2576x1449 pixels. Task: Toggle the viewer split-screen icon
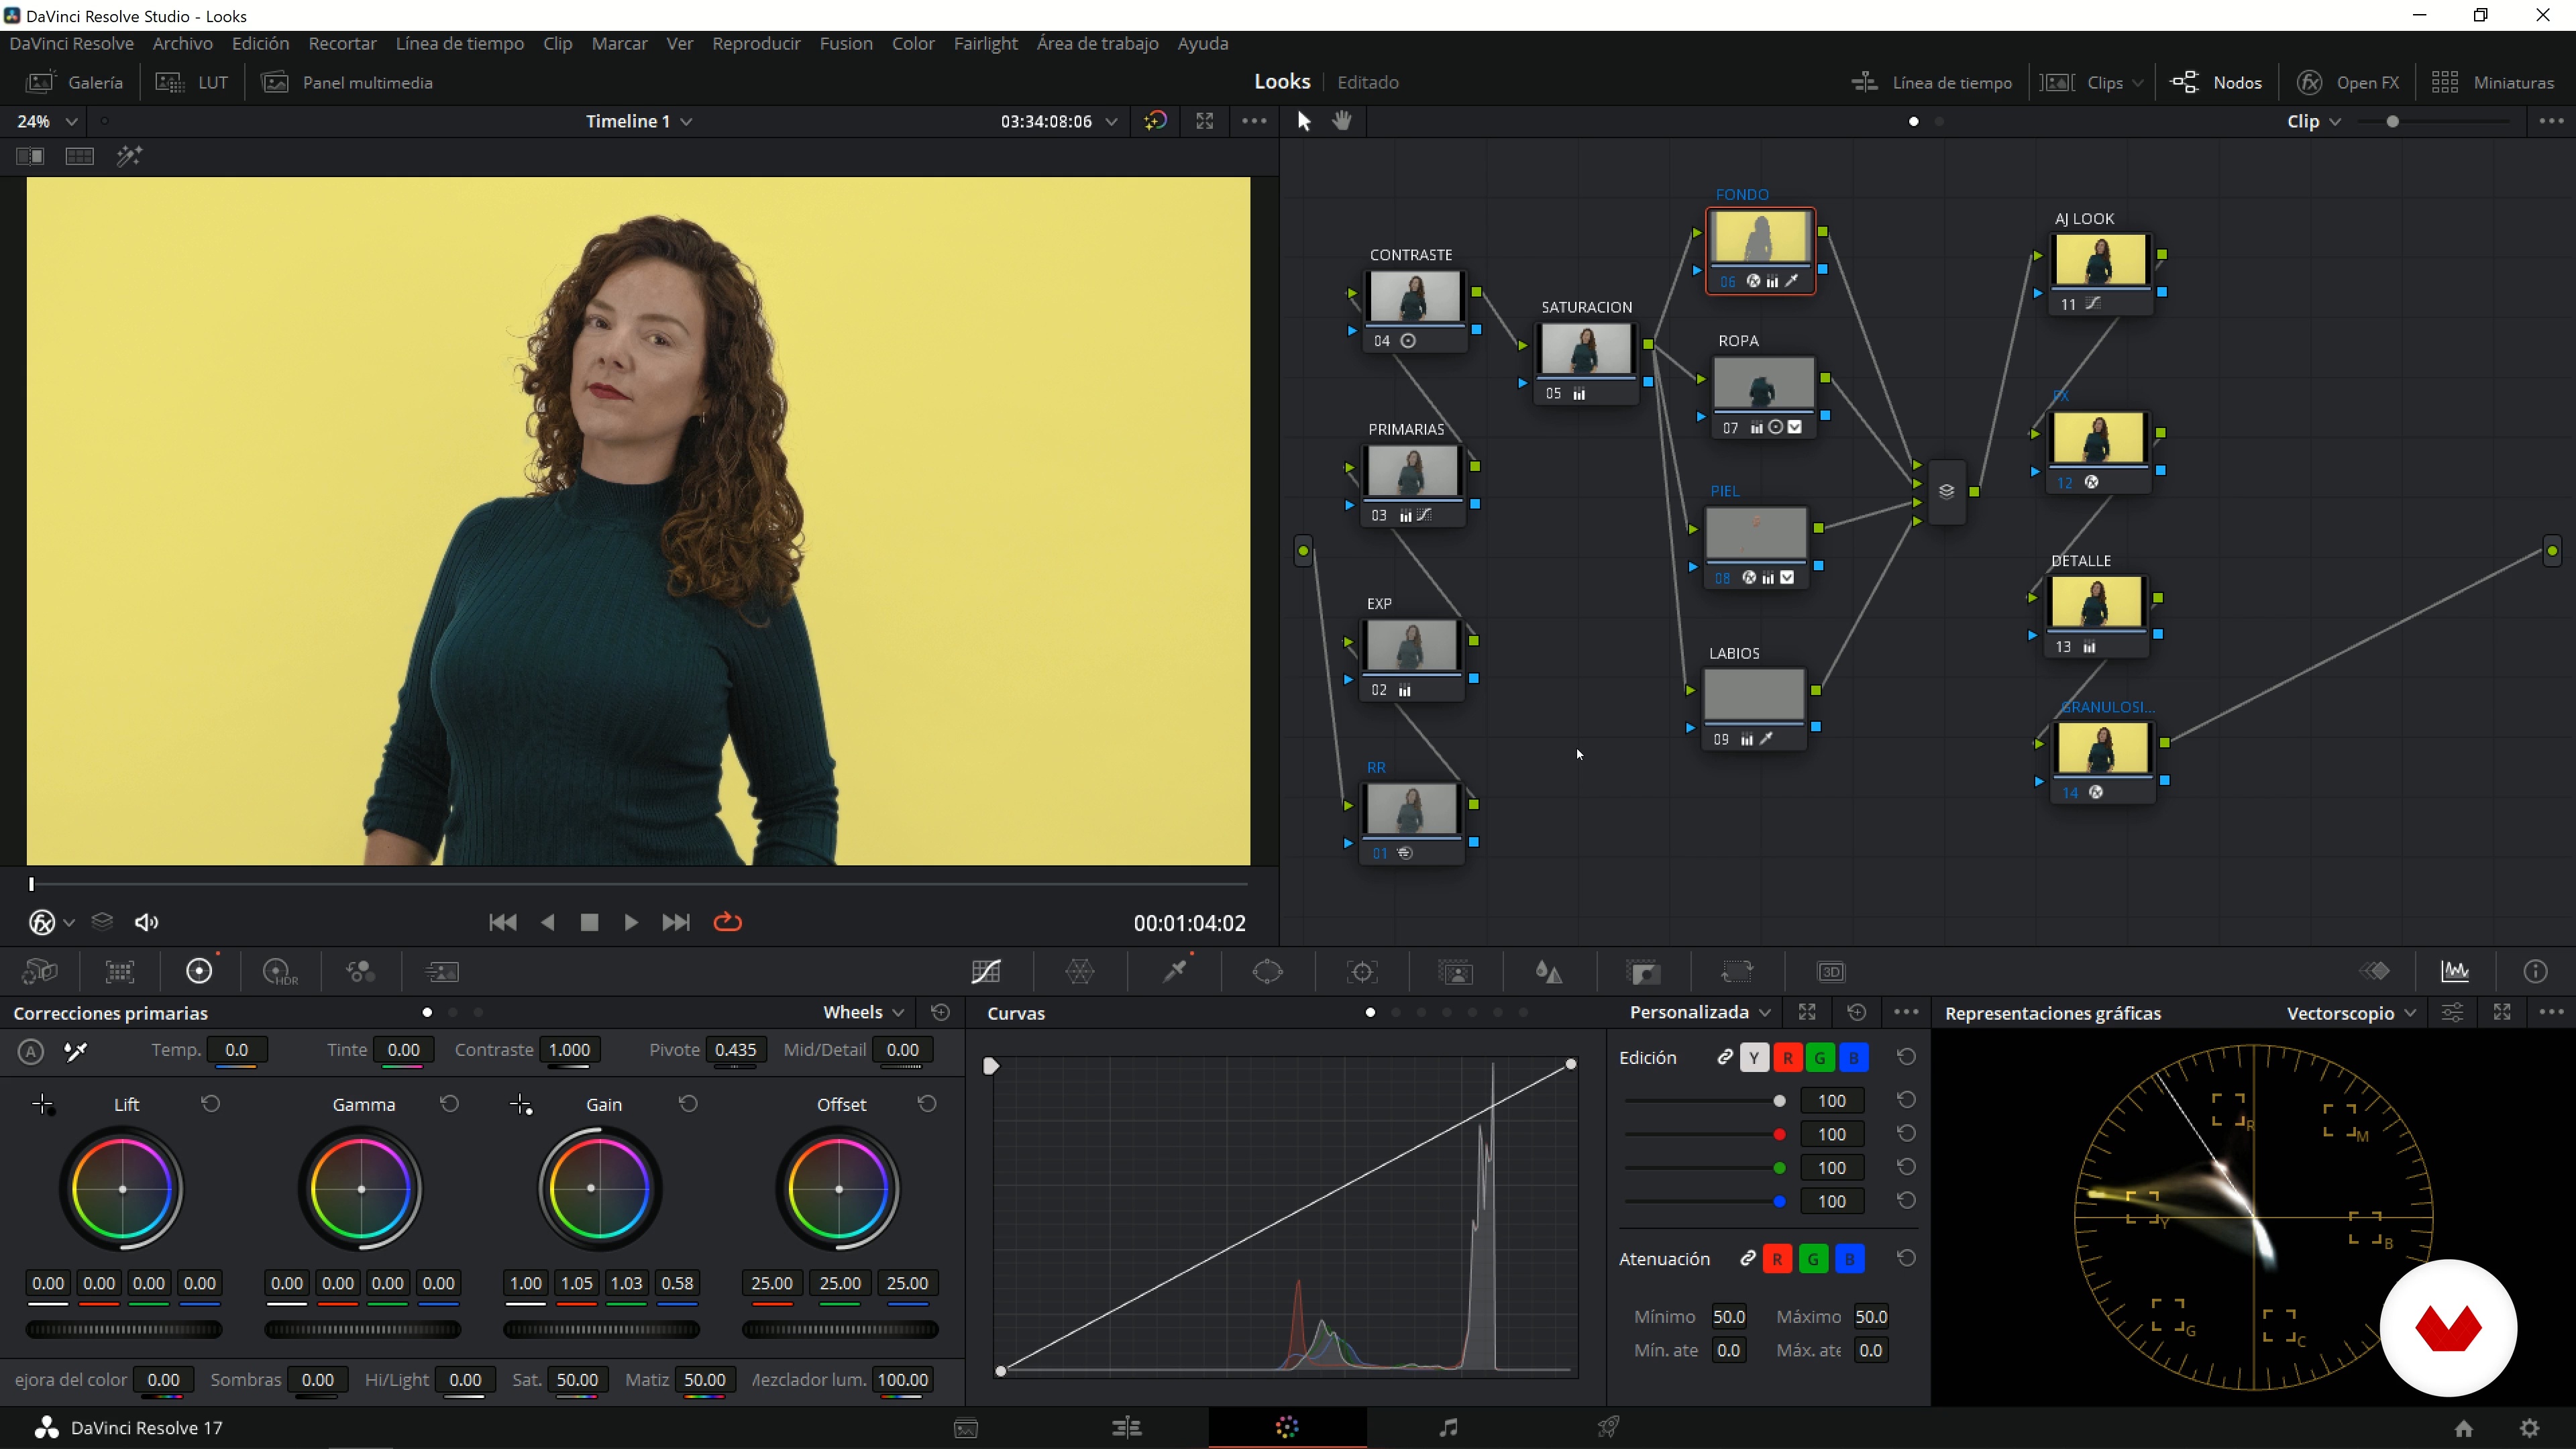[30, 156]
